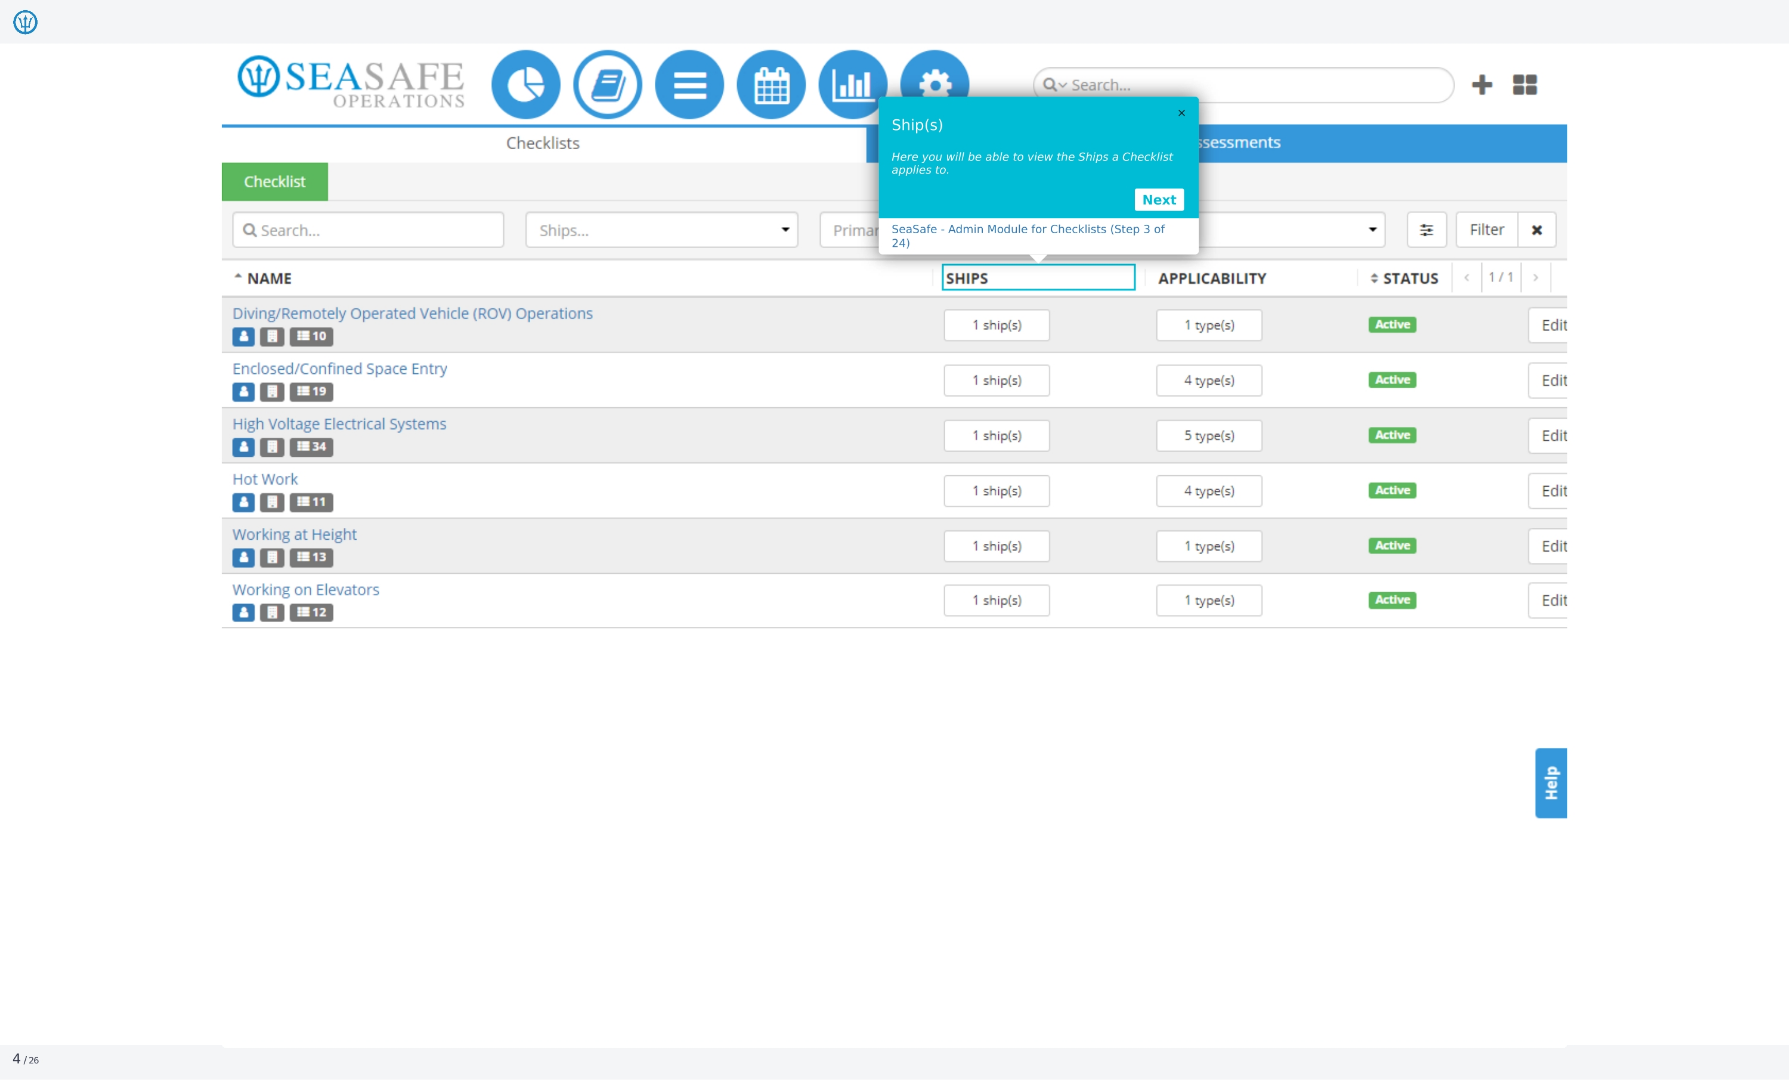Click 1 ship(s) for Diving/ROV Operations

[x=997, y=325]
